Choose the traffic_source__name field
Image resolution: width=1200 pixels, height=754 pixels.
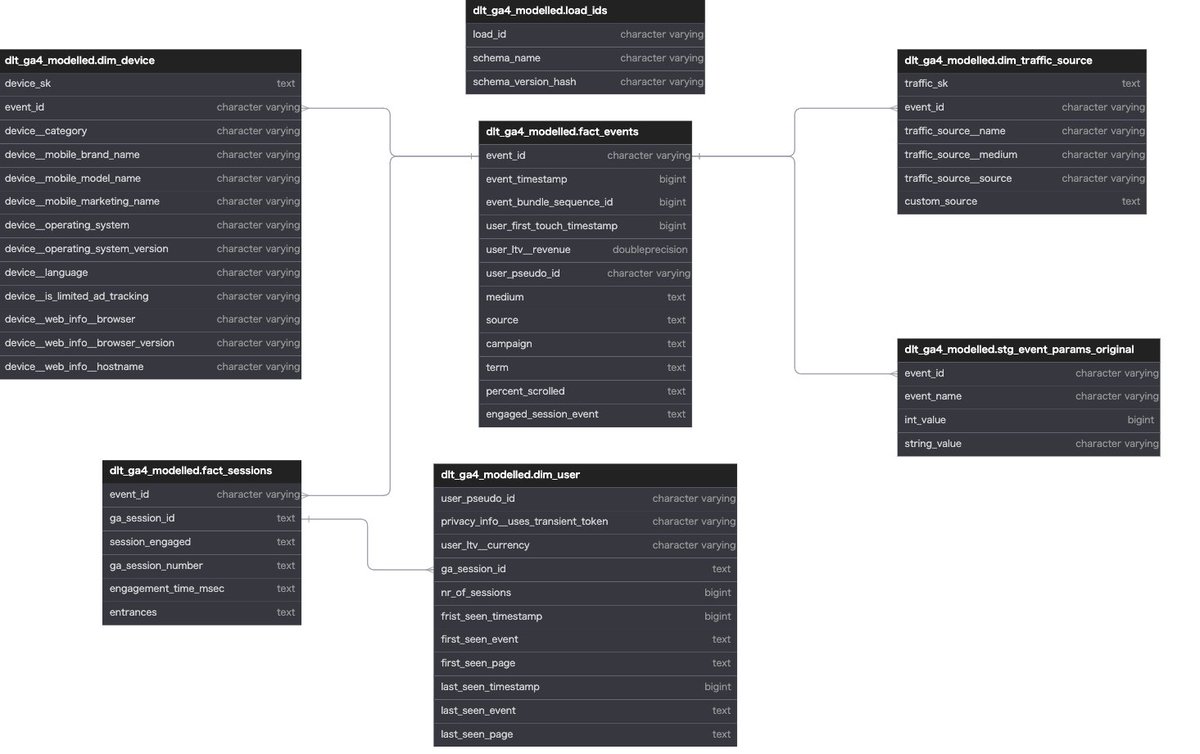click(x=1022, y=131)
